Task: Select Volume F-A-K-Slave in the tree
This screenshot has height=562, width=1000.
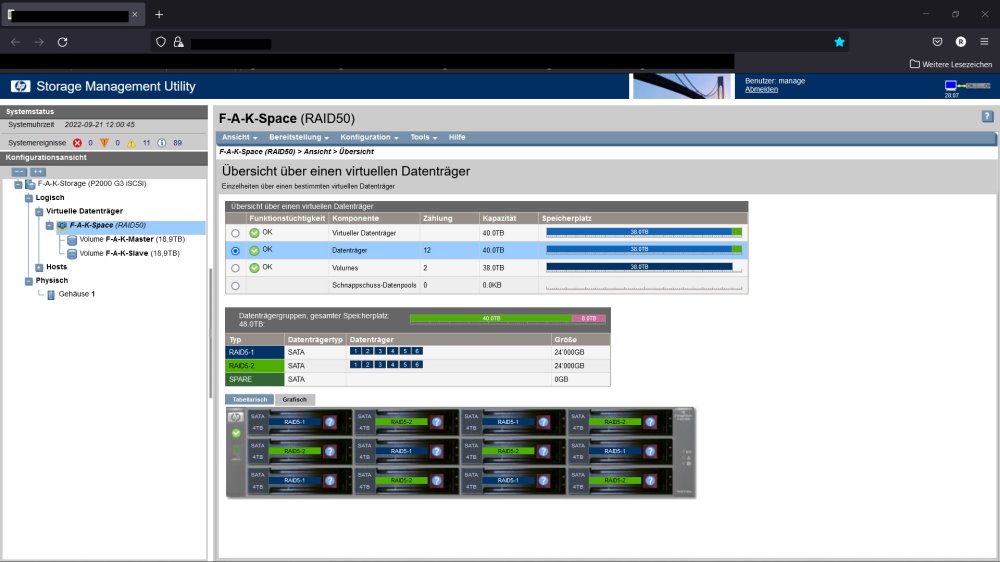Action: point(129,253)
